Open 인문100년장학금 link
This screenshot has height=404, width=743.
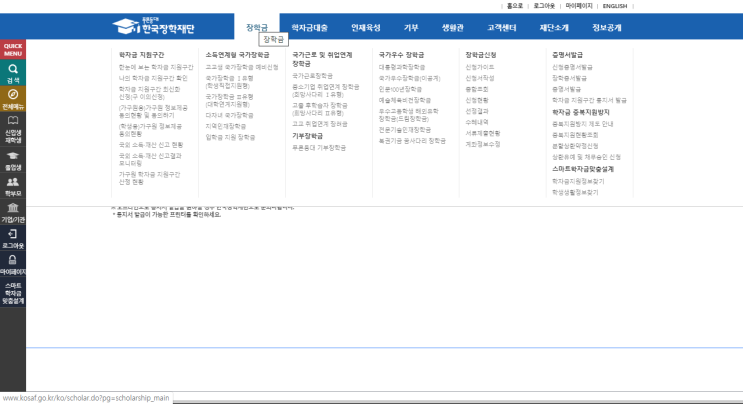400,89
